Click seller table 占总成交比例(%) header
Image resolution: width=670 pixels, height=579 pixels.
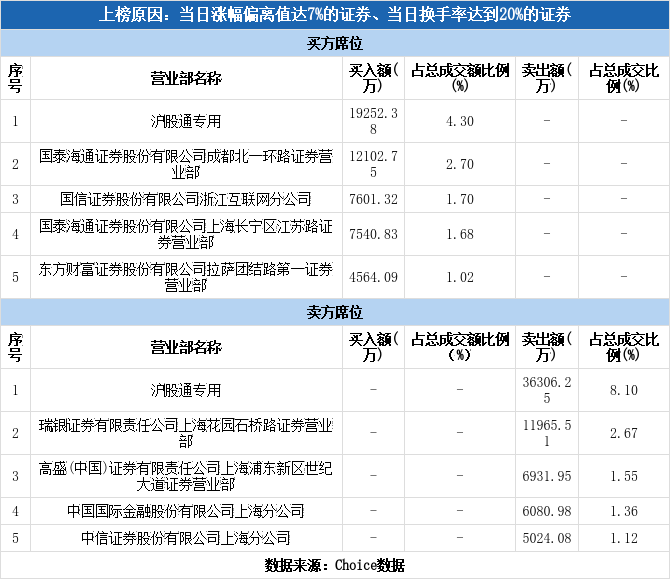point(624,347)
